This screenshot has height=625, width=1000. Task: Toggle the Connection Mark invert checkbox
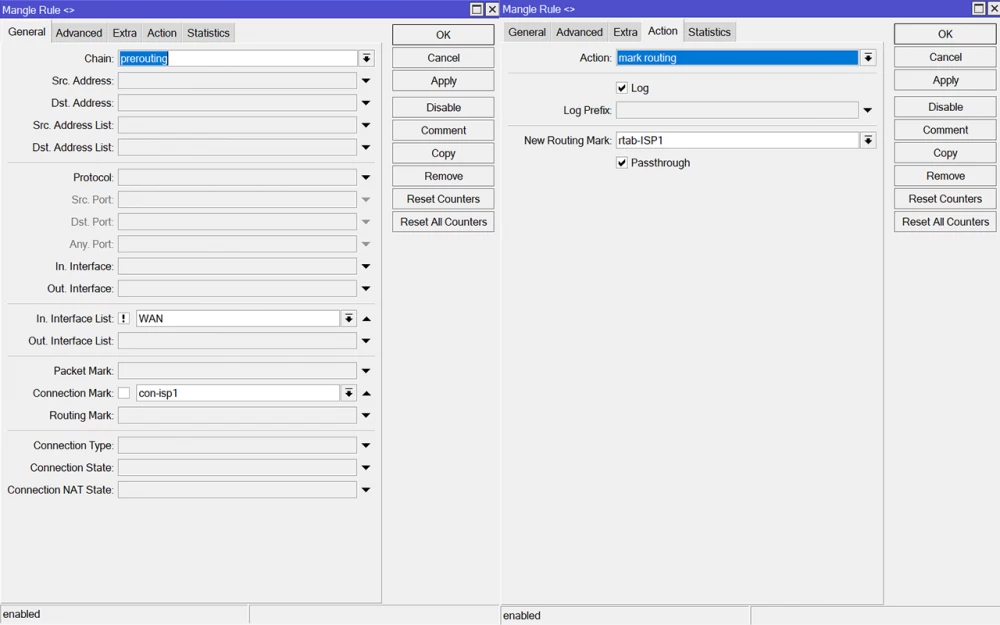click(x=124, y=394)
